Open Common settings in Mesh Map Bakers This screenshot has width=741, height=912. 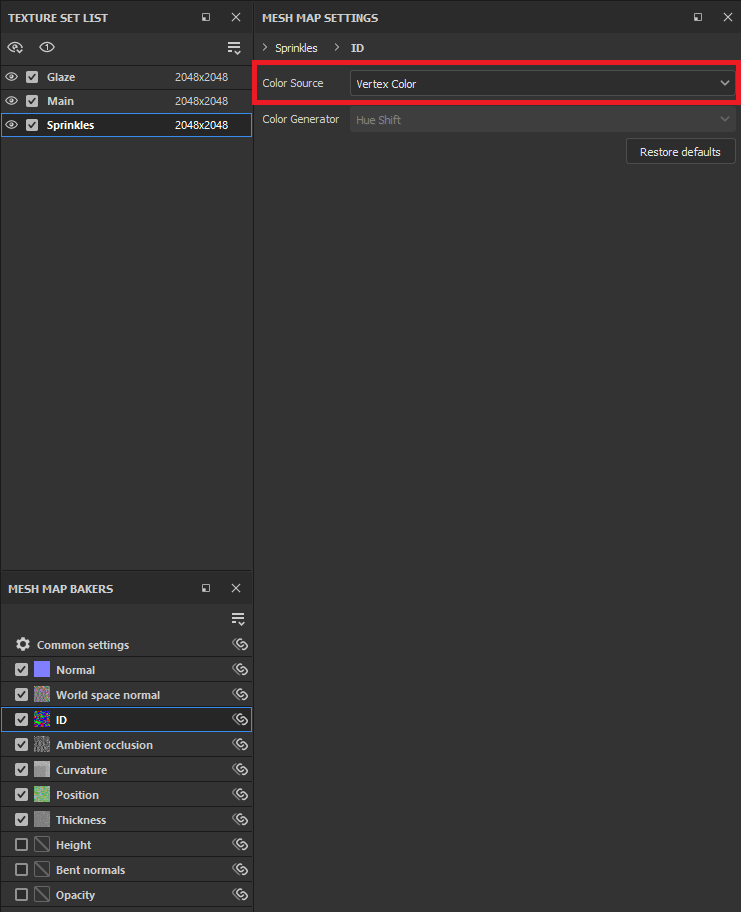click(x=82, y=645)
